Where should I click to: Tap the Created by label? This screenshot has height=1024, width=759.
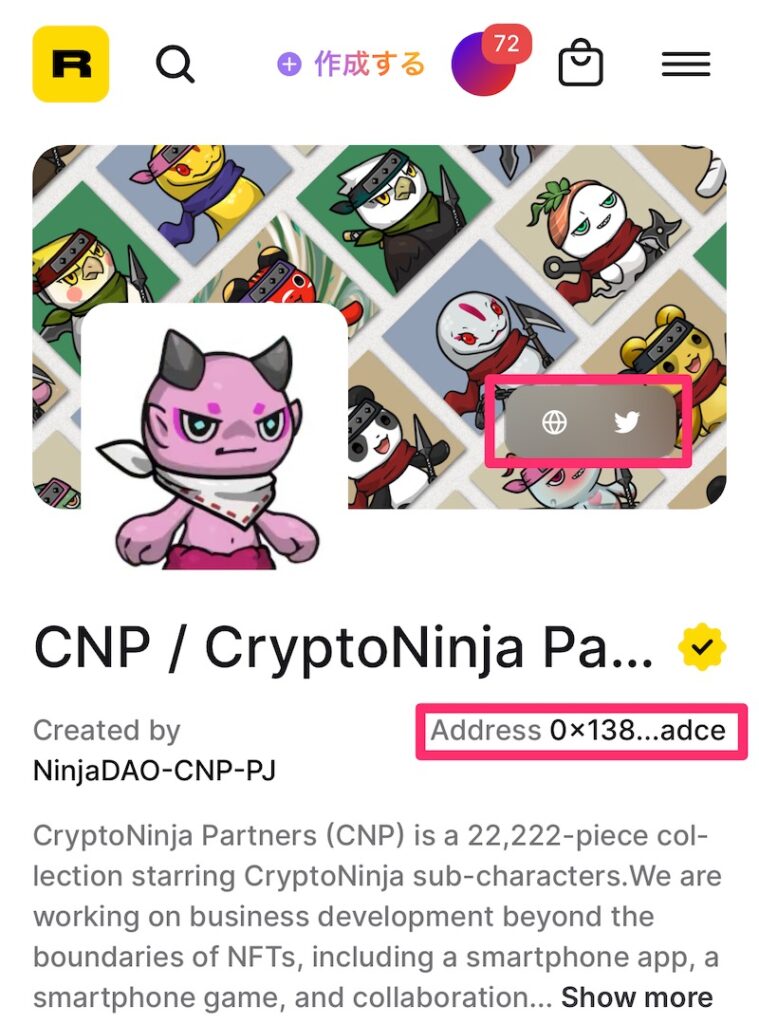point(106,730)
